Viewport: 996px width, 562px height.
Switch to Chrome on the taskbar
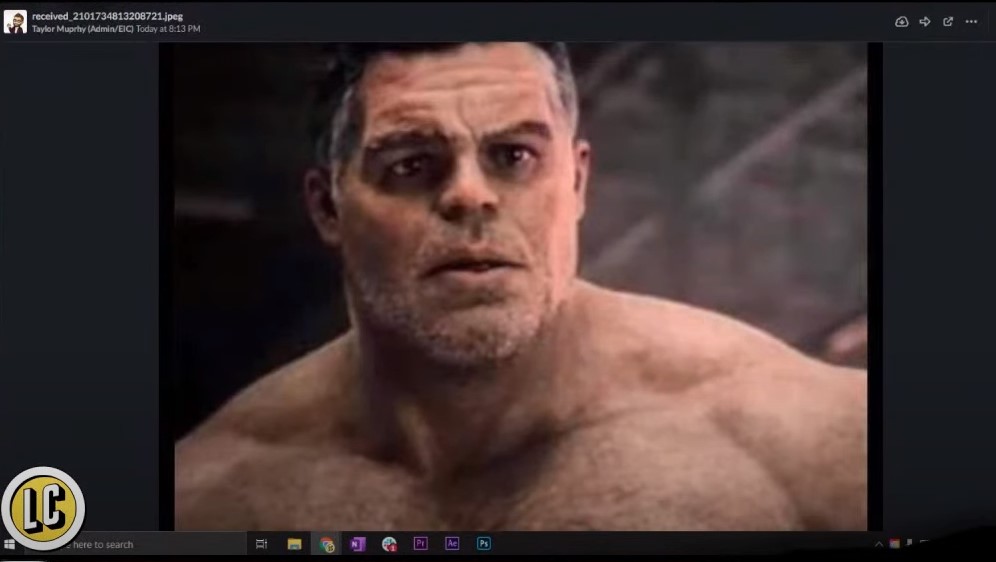[326, 544]
